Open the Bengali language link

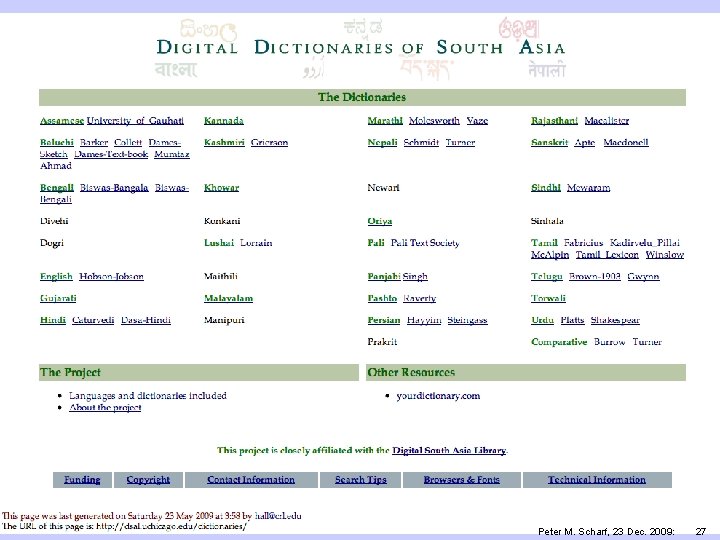57,187
